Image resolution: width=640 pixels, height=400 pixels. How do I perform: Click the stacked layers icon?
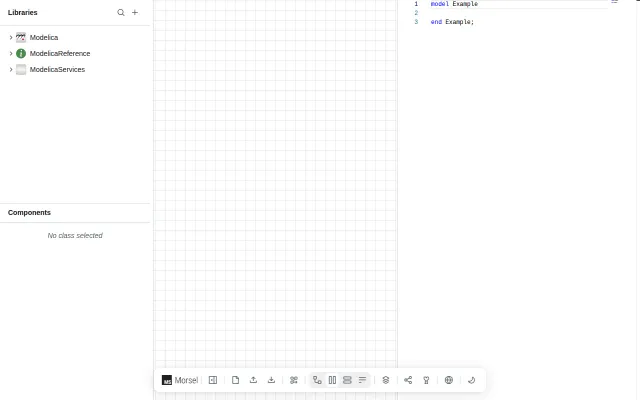386,380
